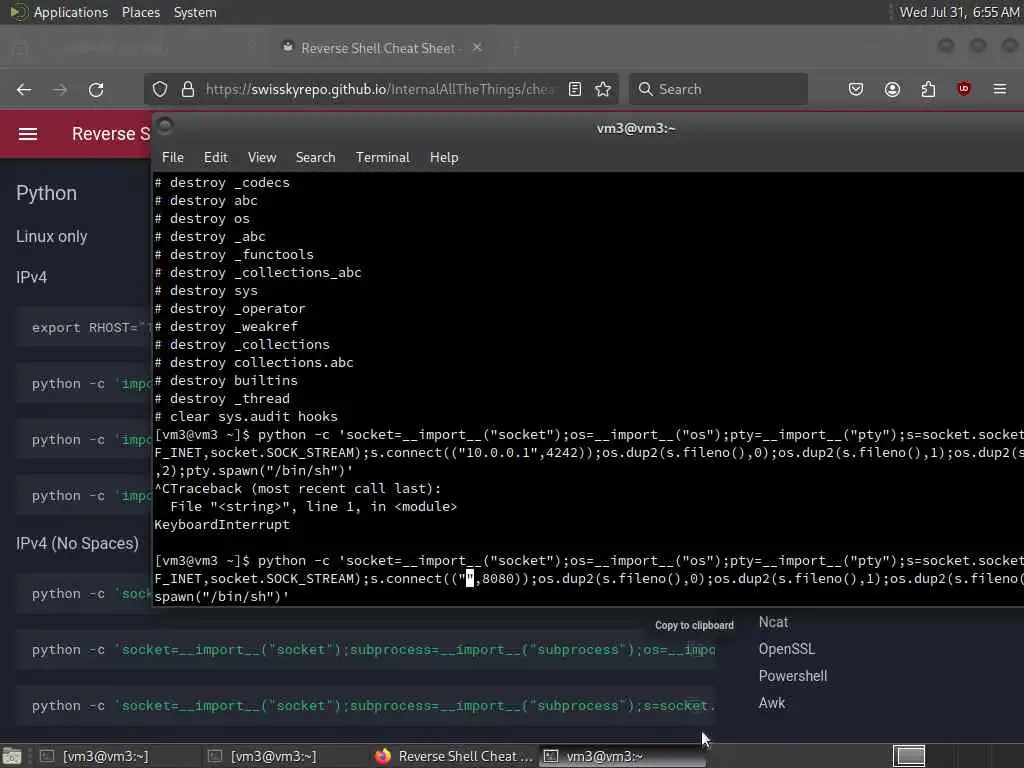Viewport: 1024px width, 768px height.
Task: Click Copy to clipboard button
Action: click(694, 625)
